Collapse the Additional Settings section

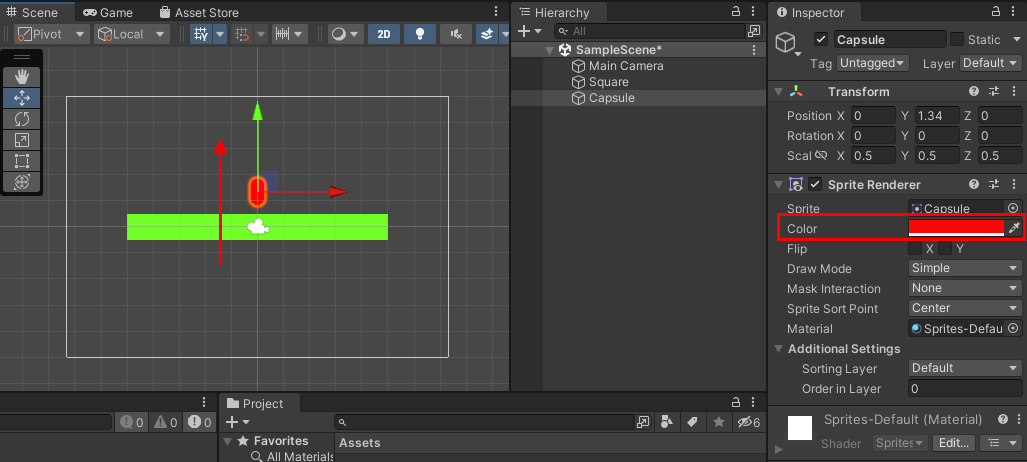(780, 349)
